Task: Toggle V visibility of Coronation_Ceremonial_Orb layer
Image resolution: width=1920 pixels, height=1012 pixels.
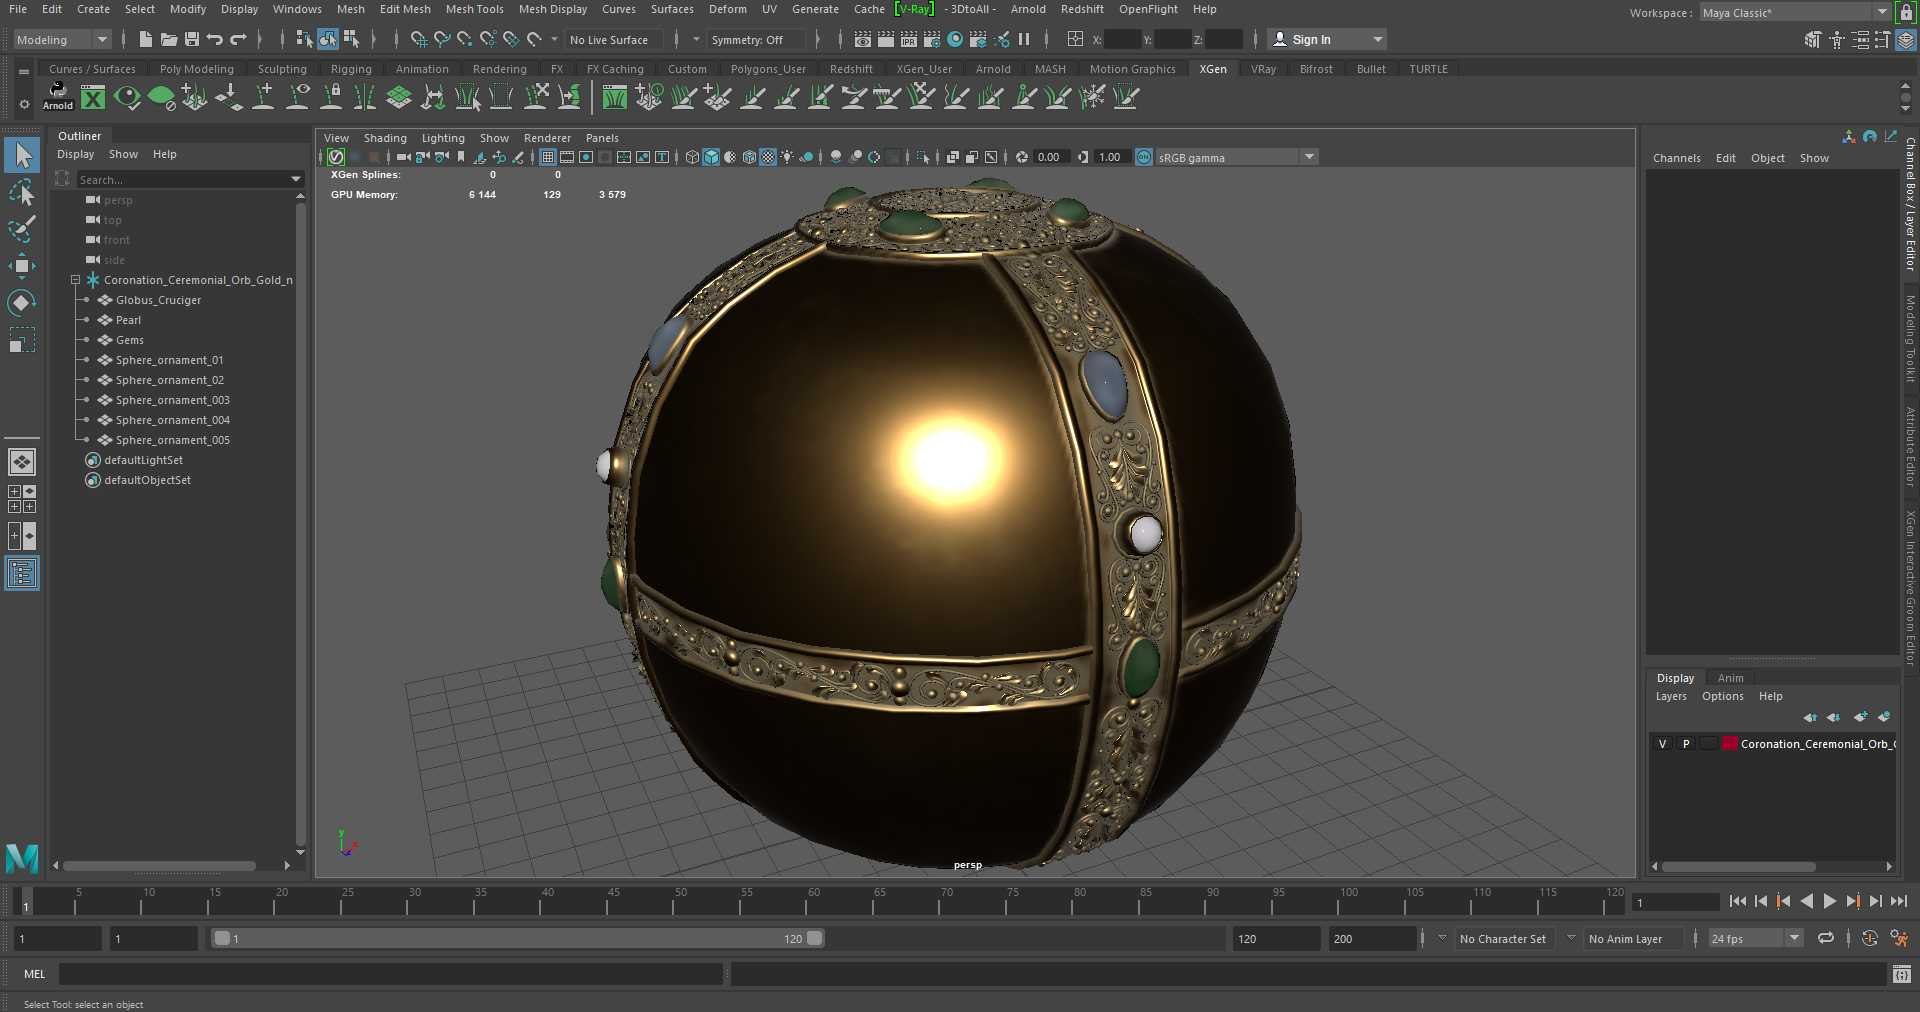Action: (1662, 744)
